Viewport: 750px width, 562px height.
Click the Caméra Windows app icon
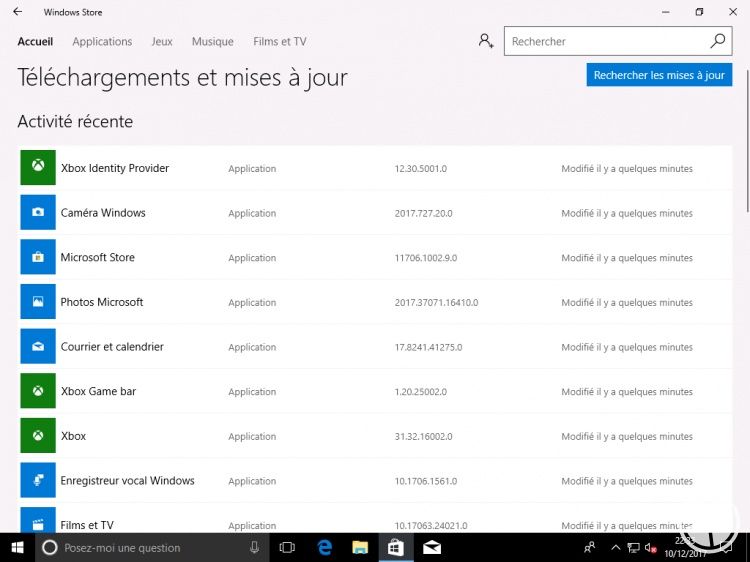38,213
